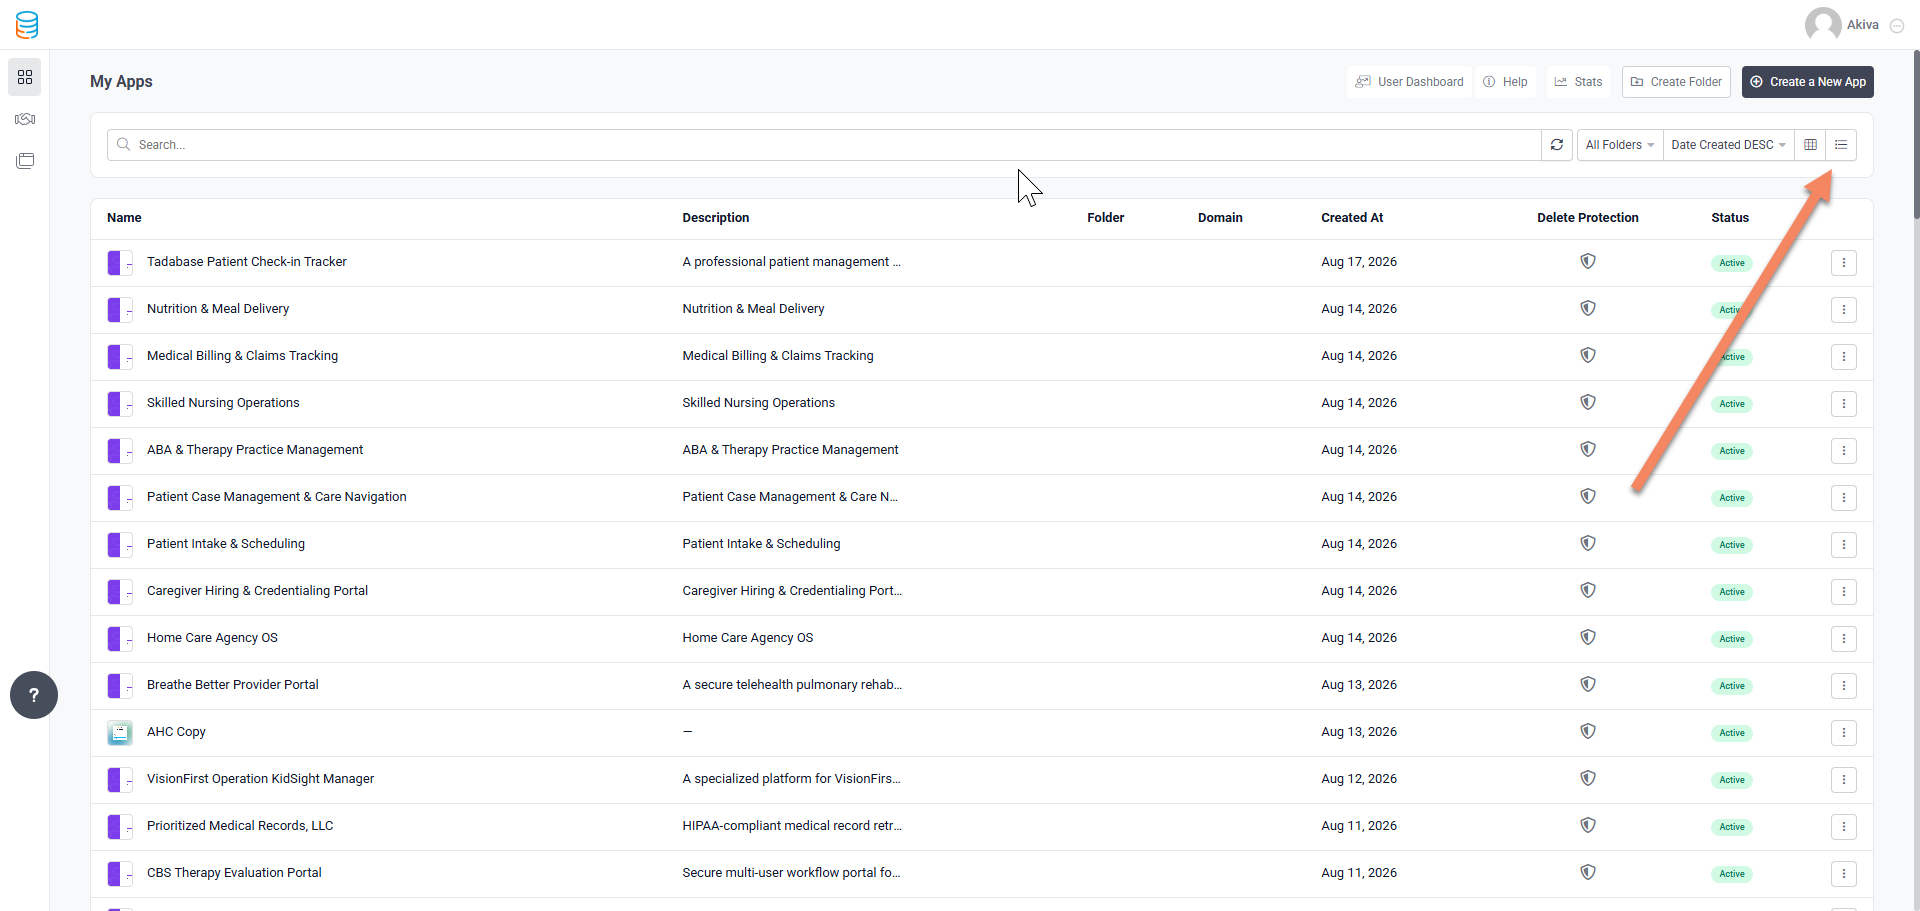Toggle delete protection for Breathe Better Provider Portal
Viewport: 1920px width, 911px height.
[1587, 684]
